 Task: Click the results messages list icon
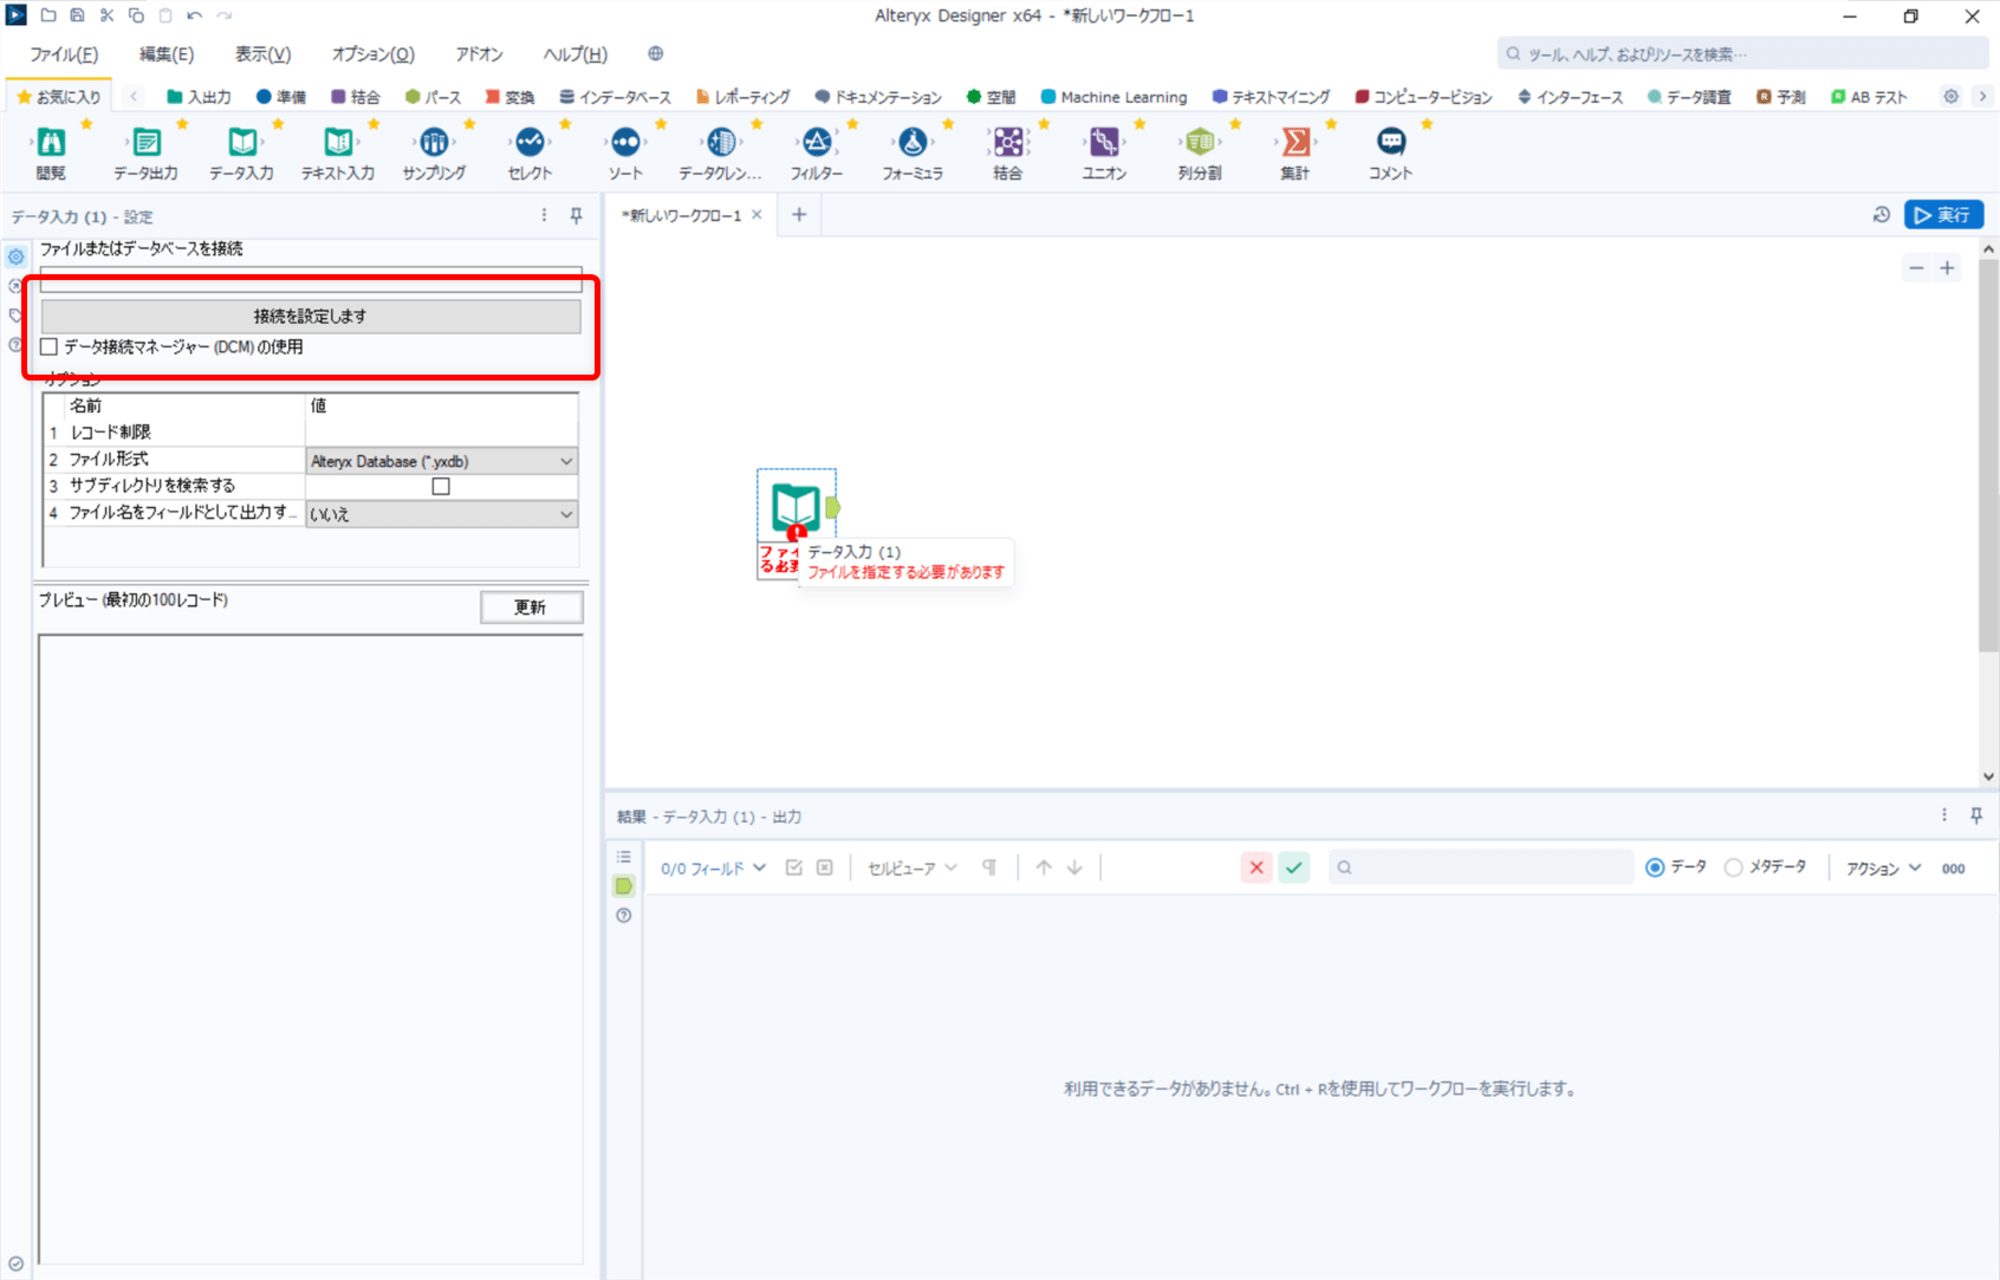tap(624, 857)
